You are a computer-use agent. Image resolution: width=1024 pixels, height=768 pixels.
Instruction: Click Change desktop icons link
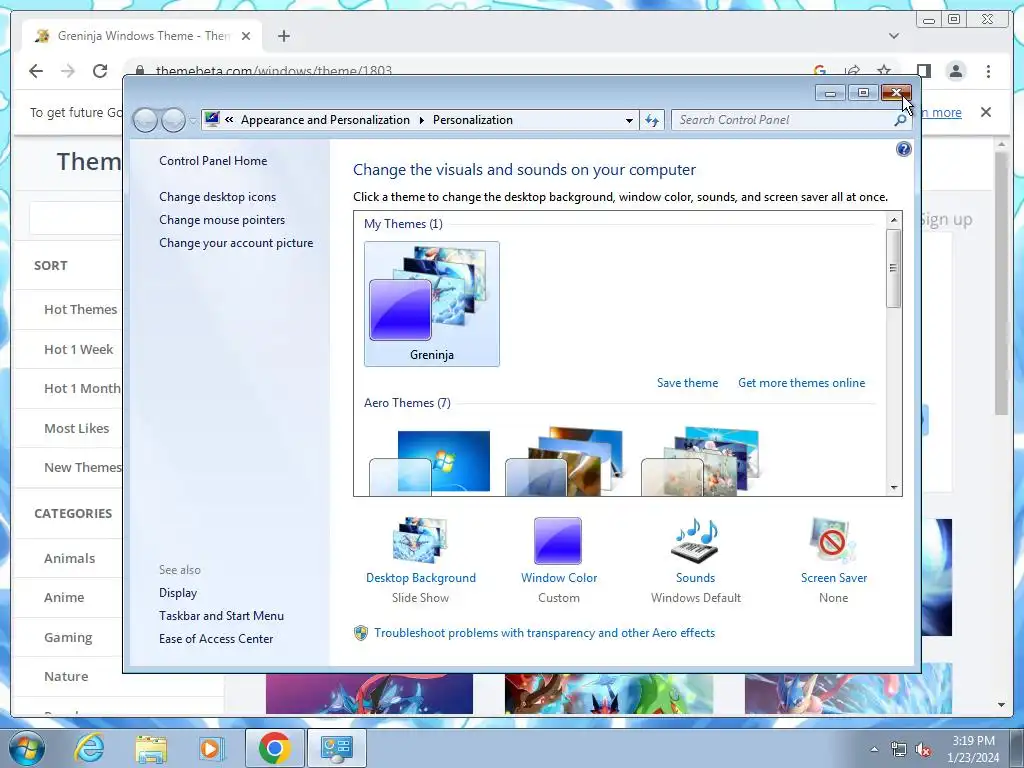[x=217, y=197]
